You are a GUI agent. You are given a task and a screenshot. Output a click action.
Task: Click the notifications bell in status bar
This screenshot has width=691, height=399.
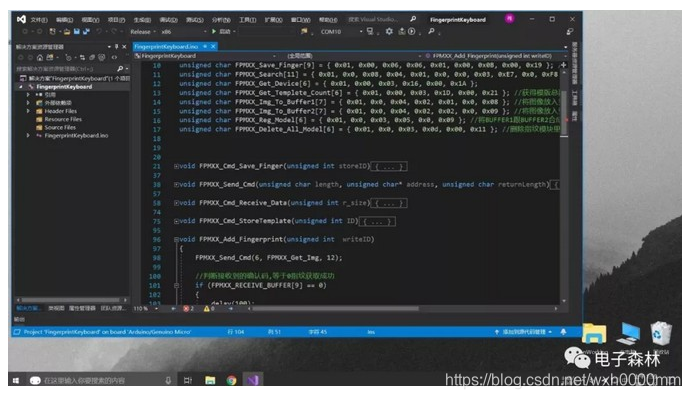click(x=564, y=332)
